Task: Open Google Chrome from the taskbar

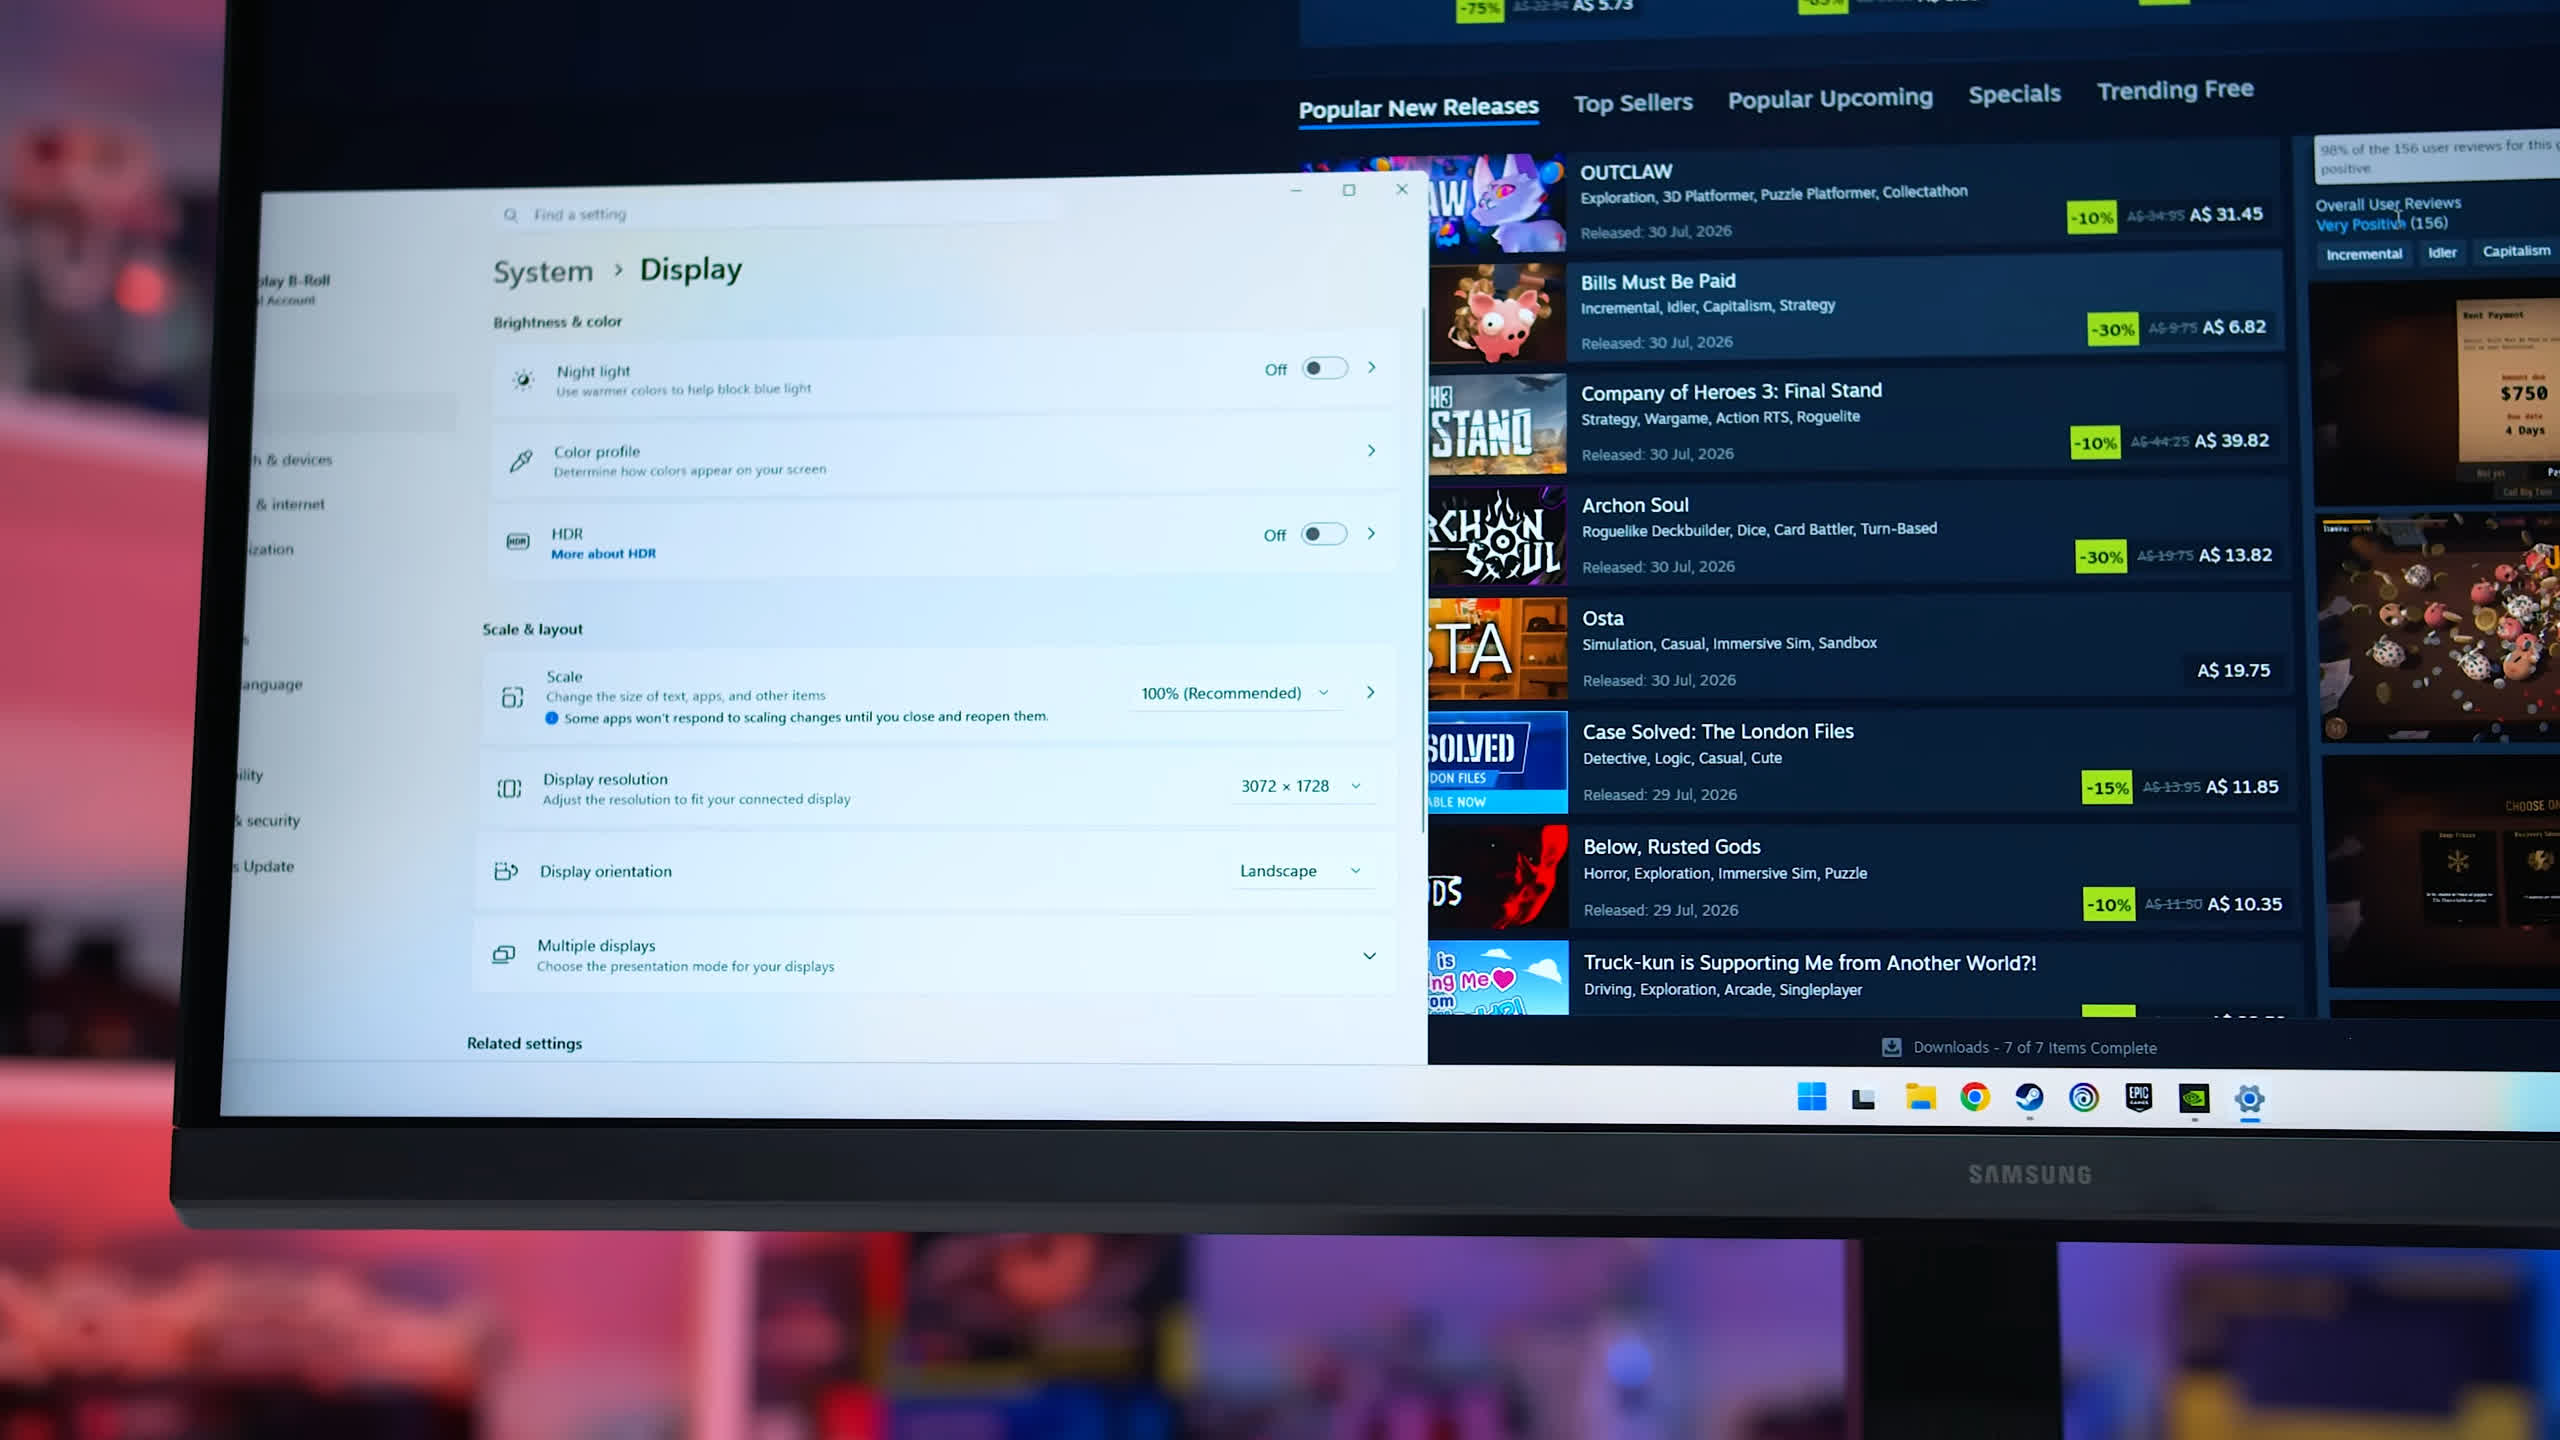Action: pos(1975,1097)
